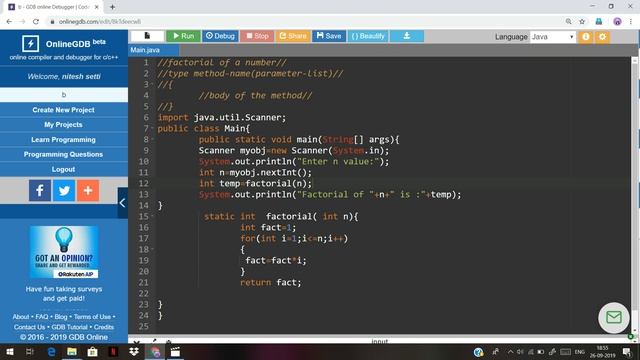
Task: Switch to the Main.java tab
Action: pos(153,50)
